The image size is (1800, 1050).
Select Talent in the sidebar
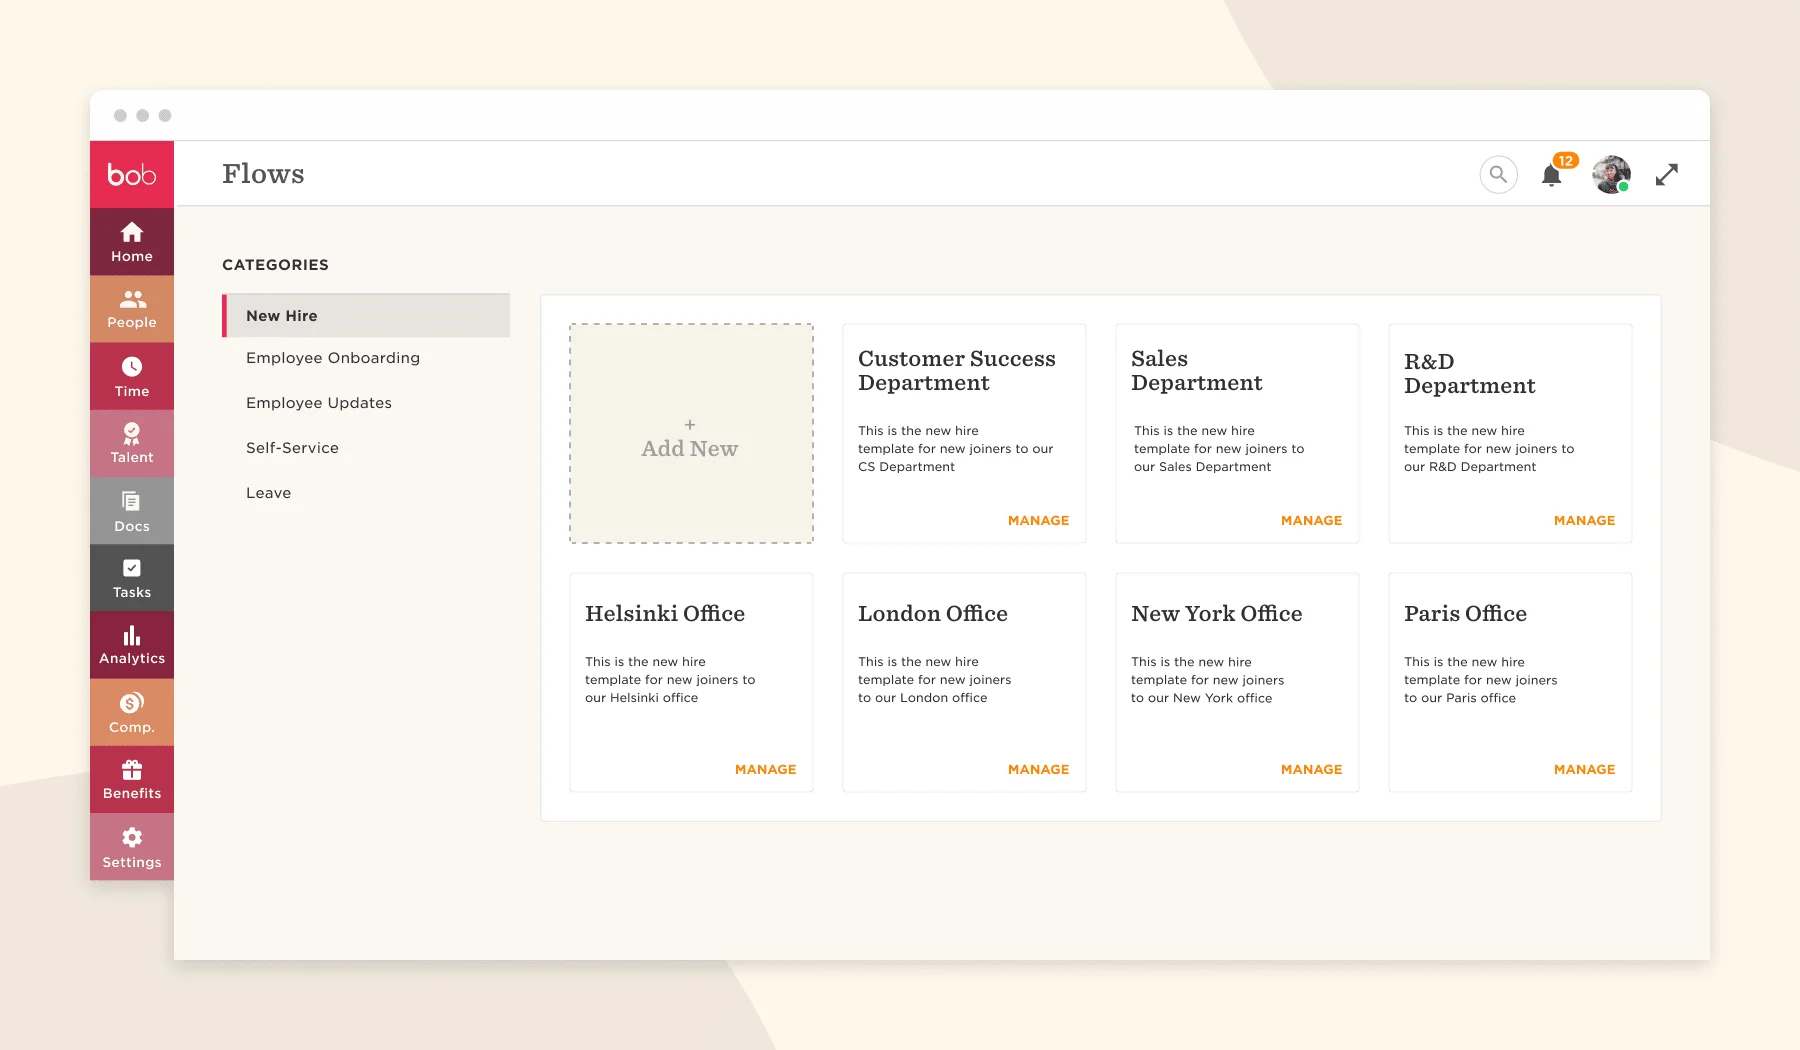coord(132,443)
